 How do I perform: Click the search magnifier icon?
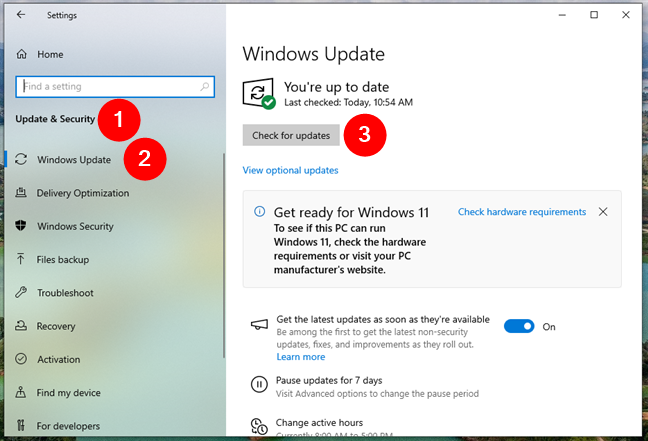click(x=205, y=86)
